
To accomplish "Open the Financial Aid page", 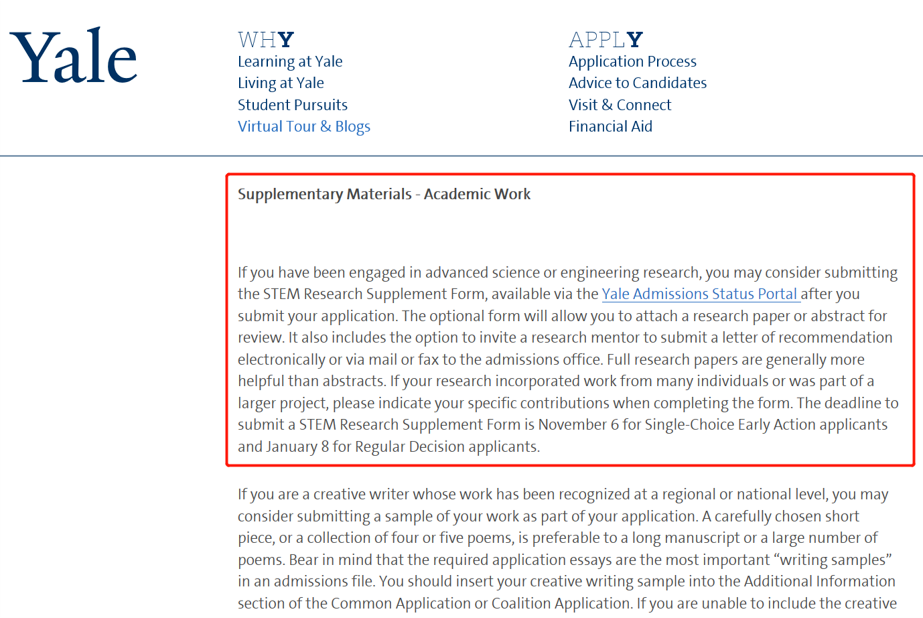I will click(x=610, y=127).
